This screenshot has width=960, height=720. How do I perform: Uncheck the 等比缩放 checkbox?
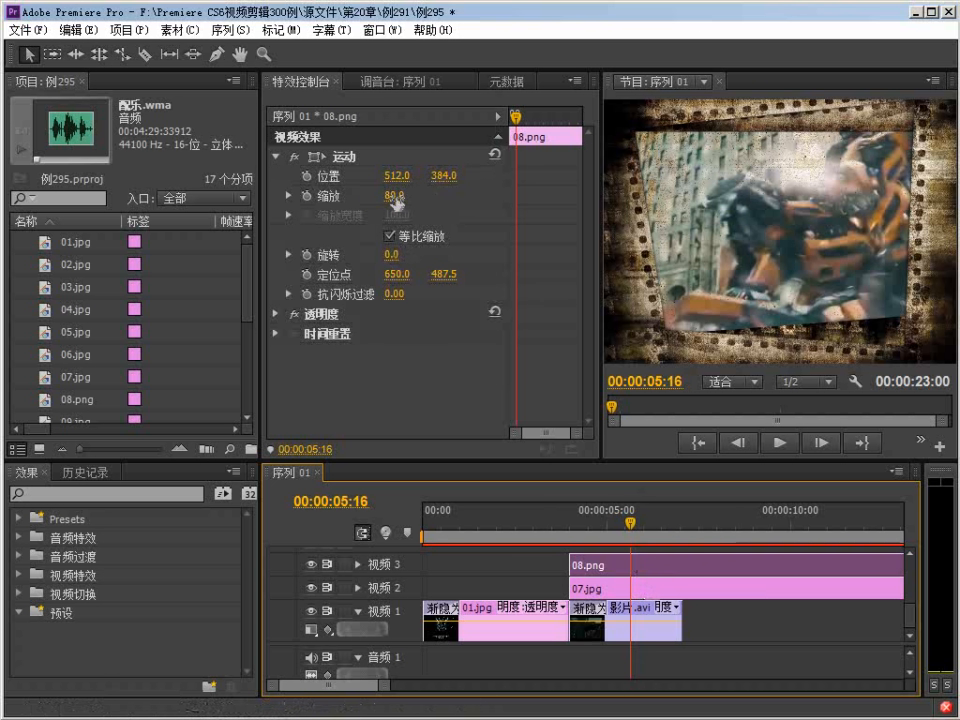point(390,237)
